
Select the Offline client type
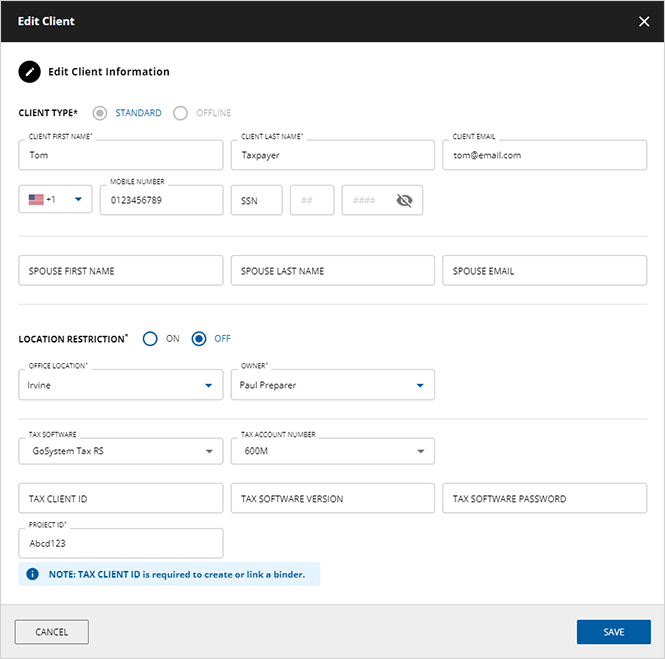pyautogui.click(x=180, y=113)
